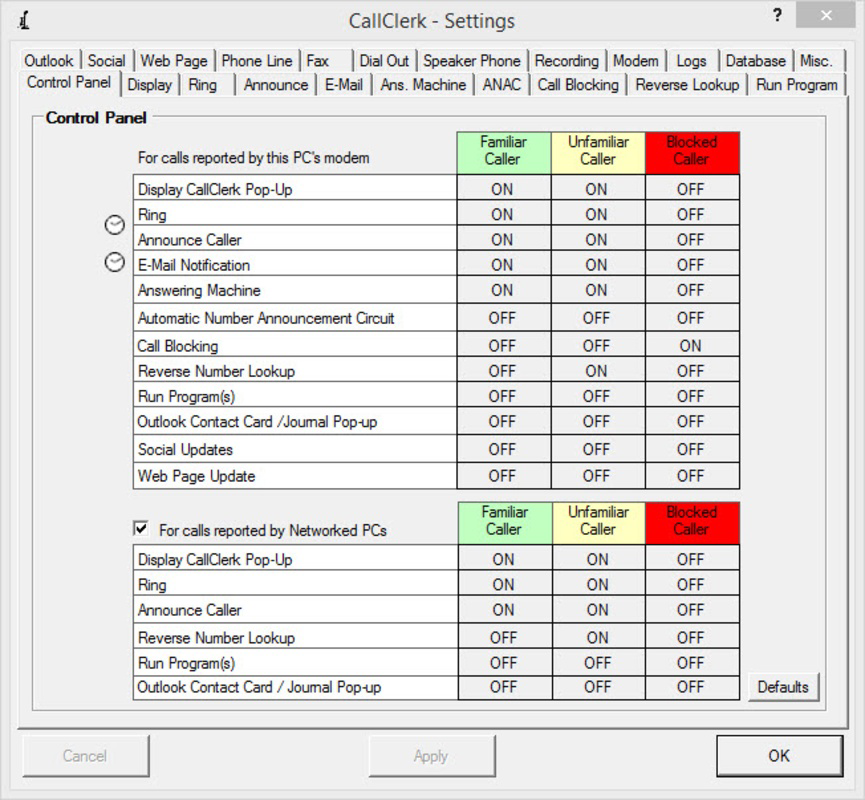Click the OK button
This screenshot has height=800, width=865.
click(779, 755)
